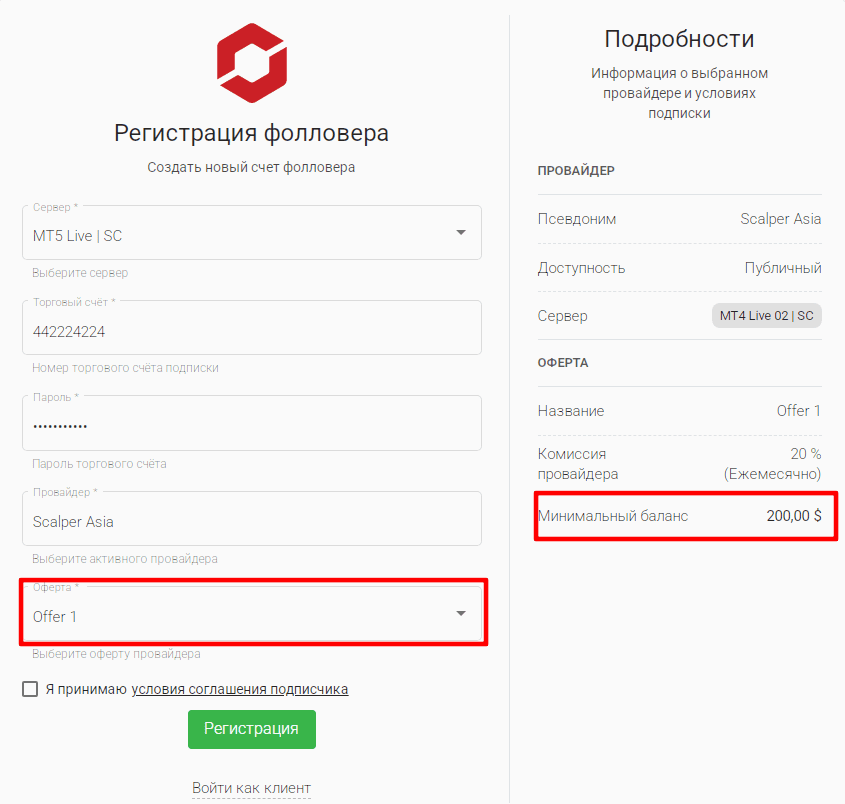Click the Комиссия провайдера label
This screenshot has width=845, height=804.
pos(578,464)
